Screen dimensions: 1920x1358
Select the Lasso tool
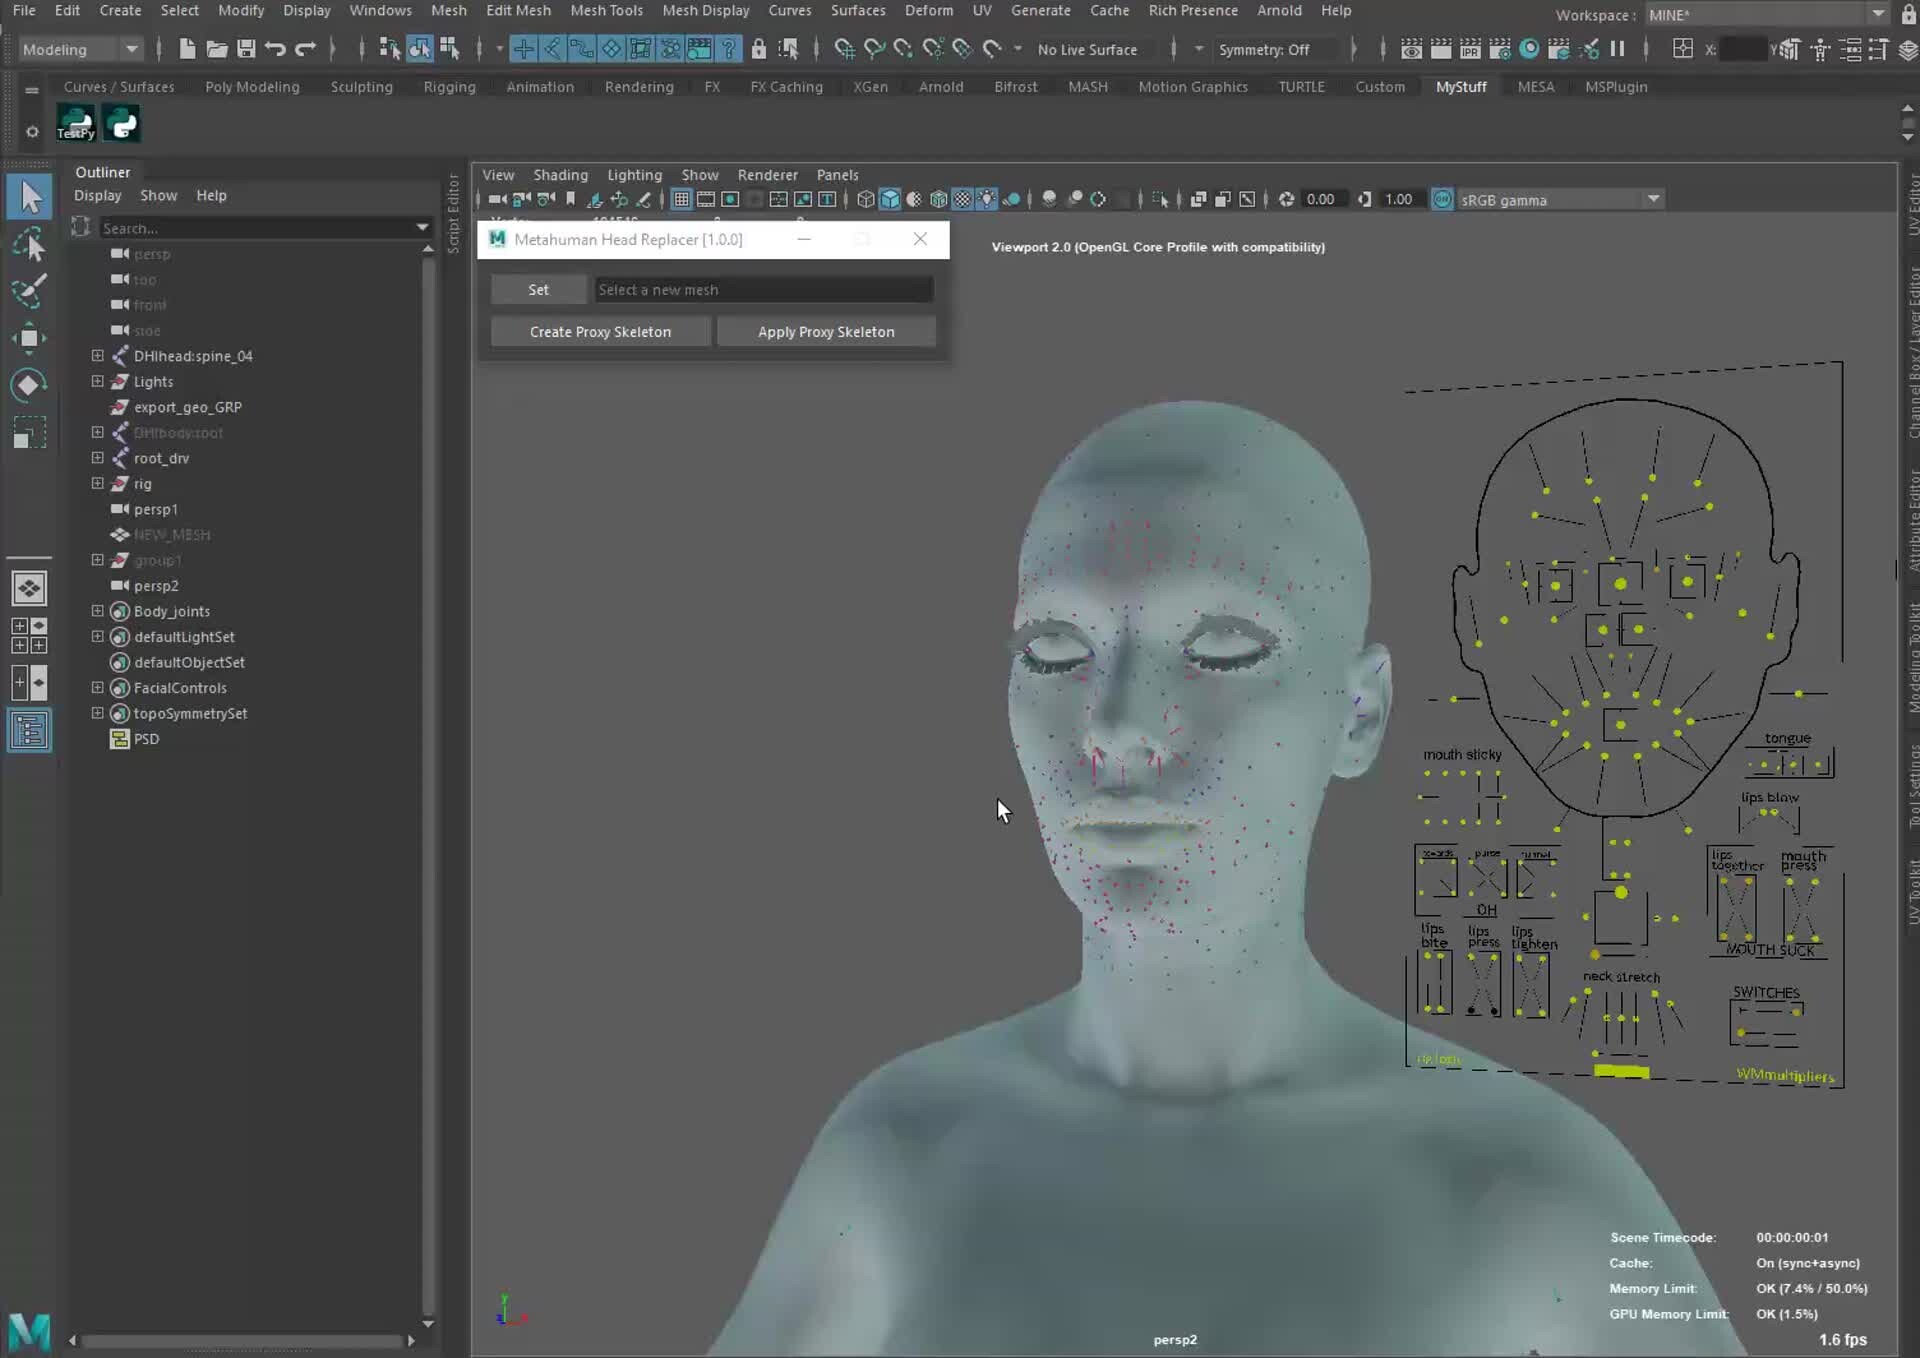[x=29, y=243]
